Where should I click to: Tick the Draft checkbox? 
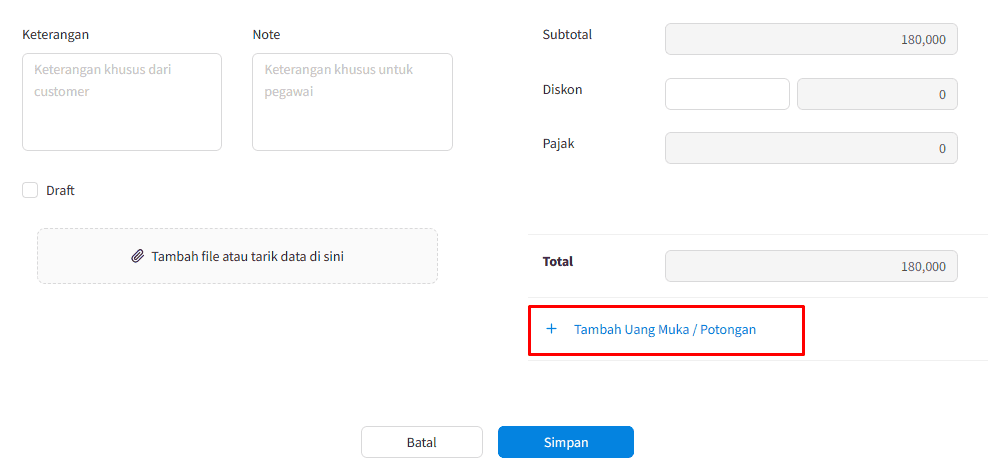[x=30, y=190]
